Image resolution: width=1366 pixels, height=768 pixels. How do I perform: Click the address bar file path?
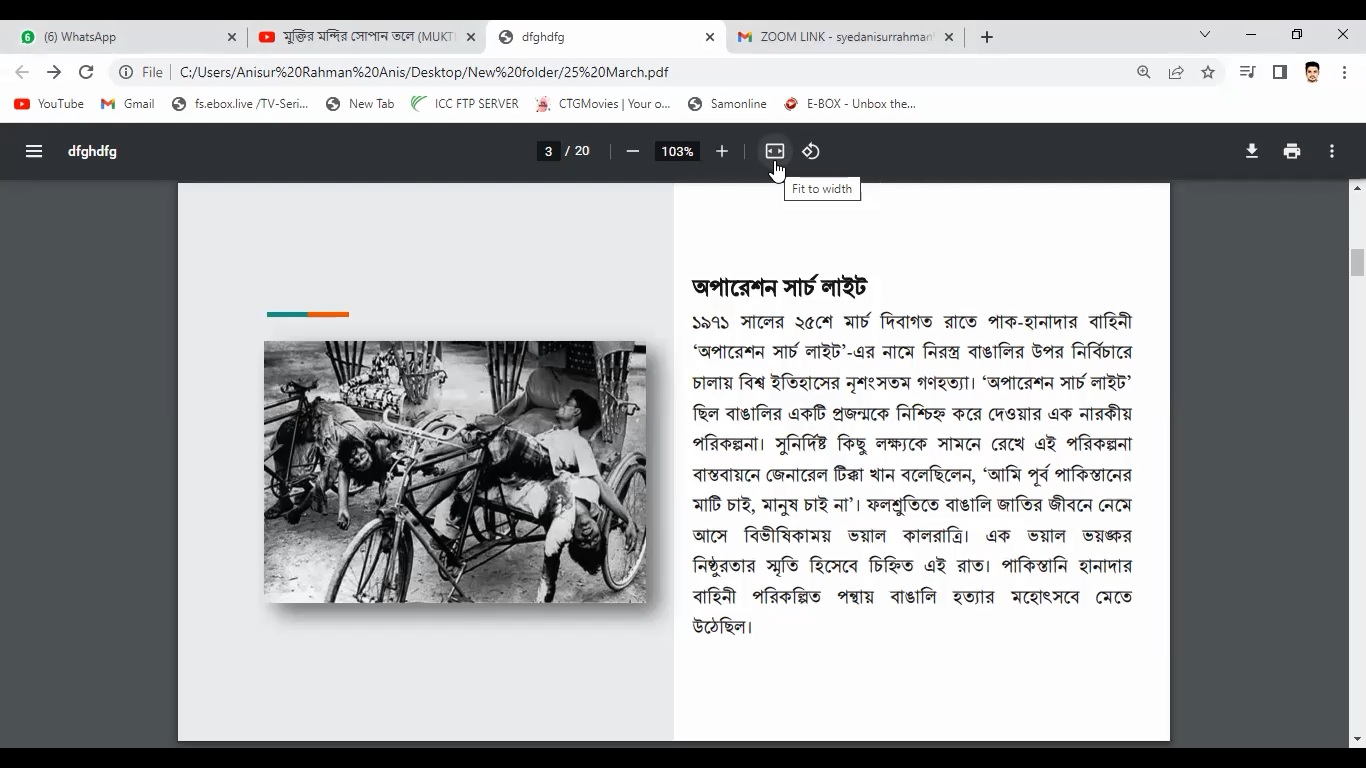[424, 72]
